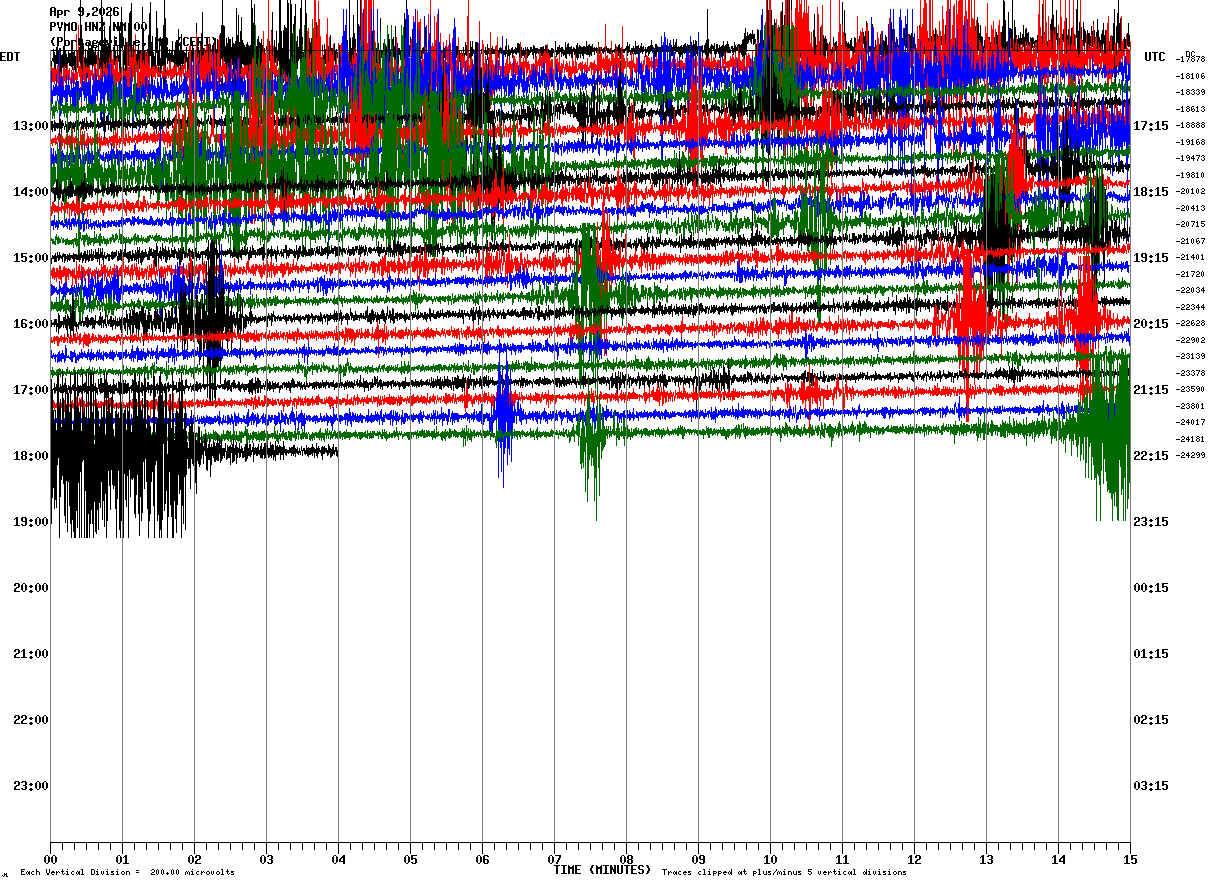
Task: Select the 16:00 EDT time label
Action: click(x=31, y=324)
